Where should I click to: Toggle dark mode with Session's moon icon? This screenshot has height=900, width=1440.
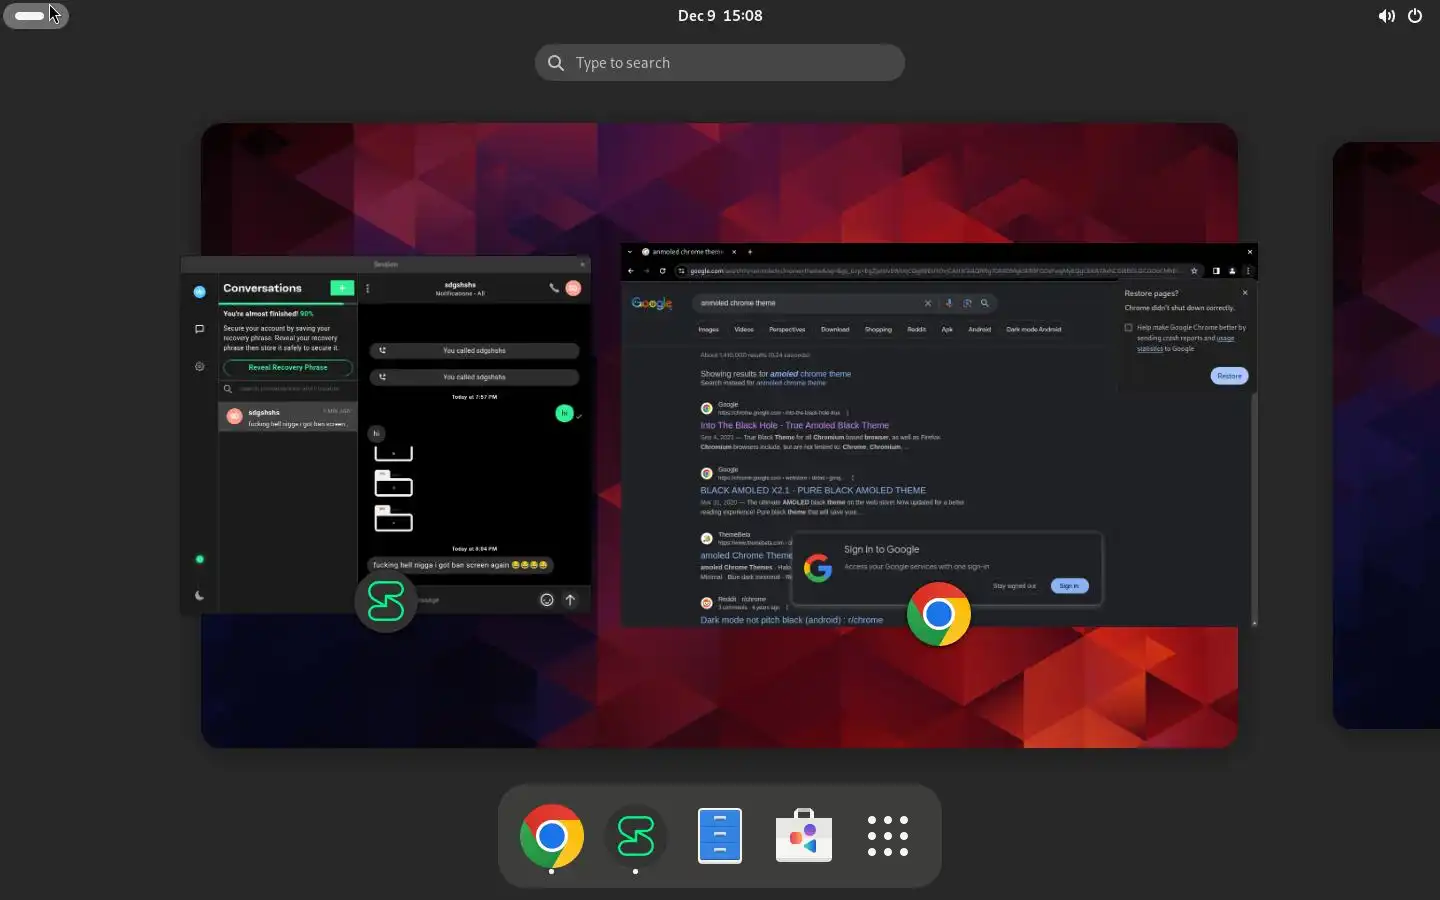[x=199, y=596]
